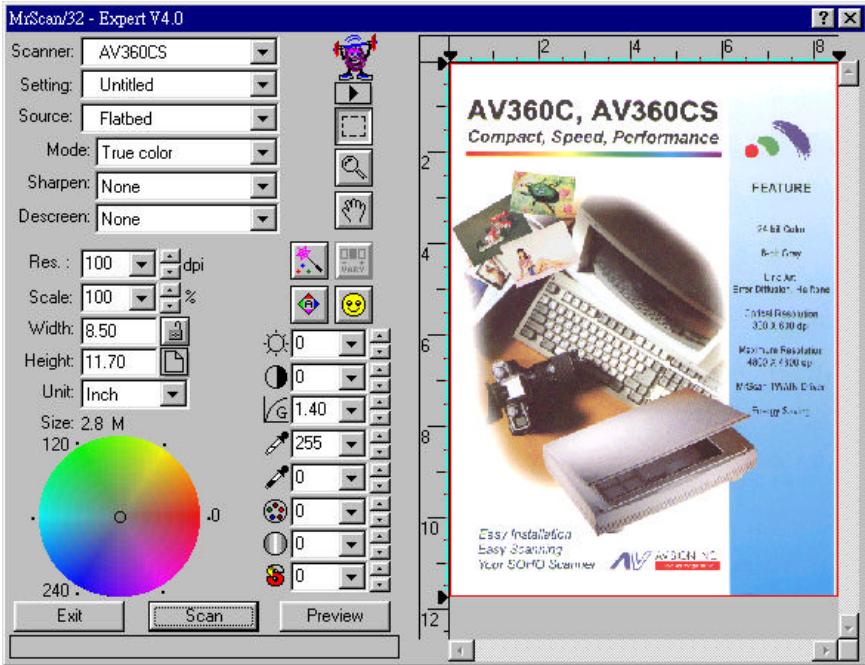The height and width of the screenshot is (665, 865).
Task: Increase resolution with up spinner arrow
Action: (170, 257)
